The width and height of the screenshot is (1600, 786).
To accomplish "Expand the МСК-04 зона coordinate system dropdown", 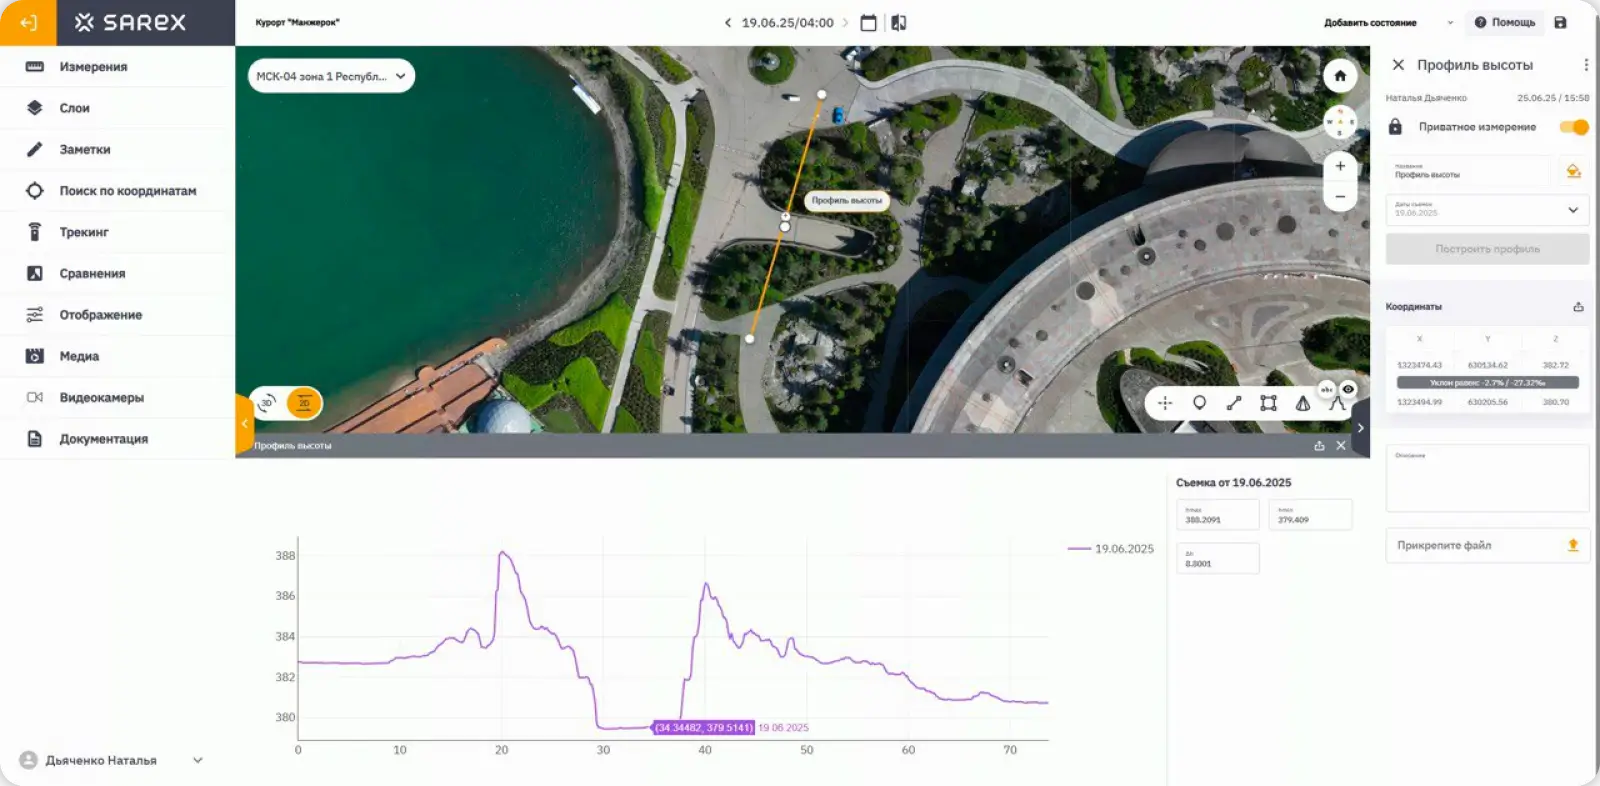I will click(331, 76).
